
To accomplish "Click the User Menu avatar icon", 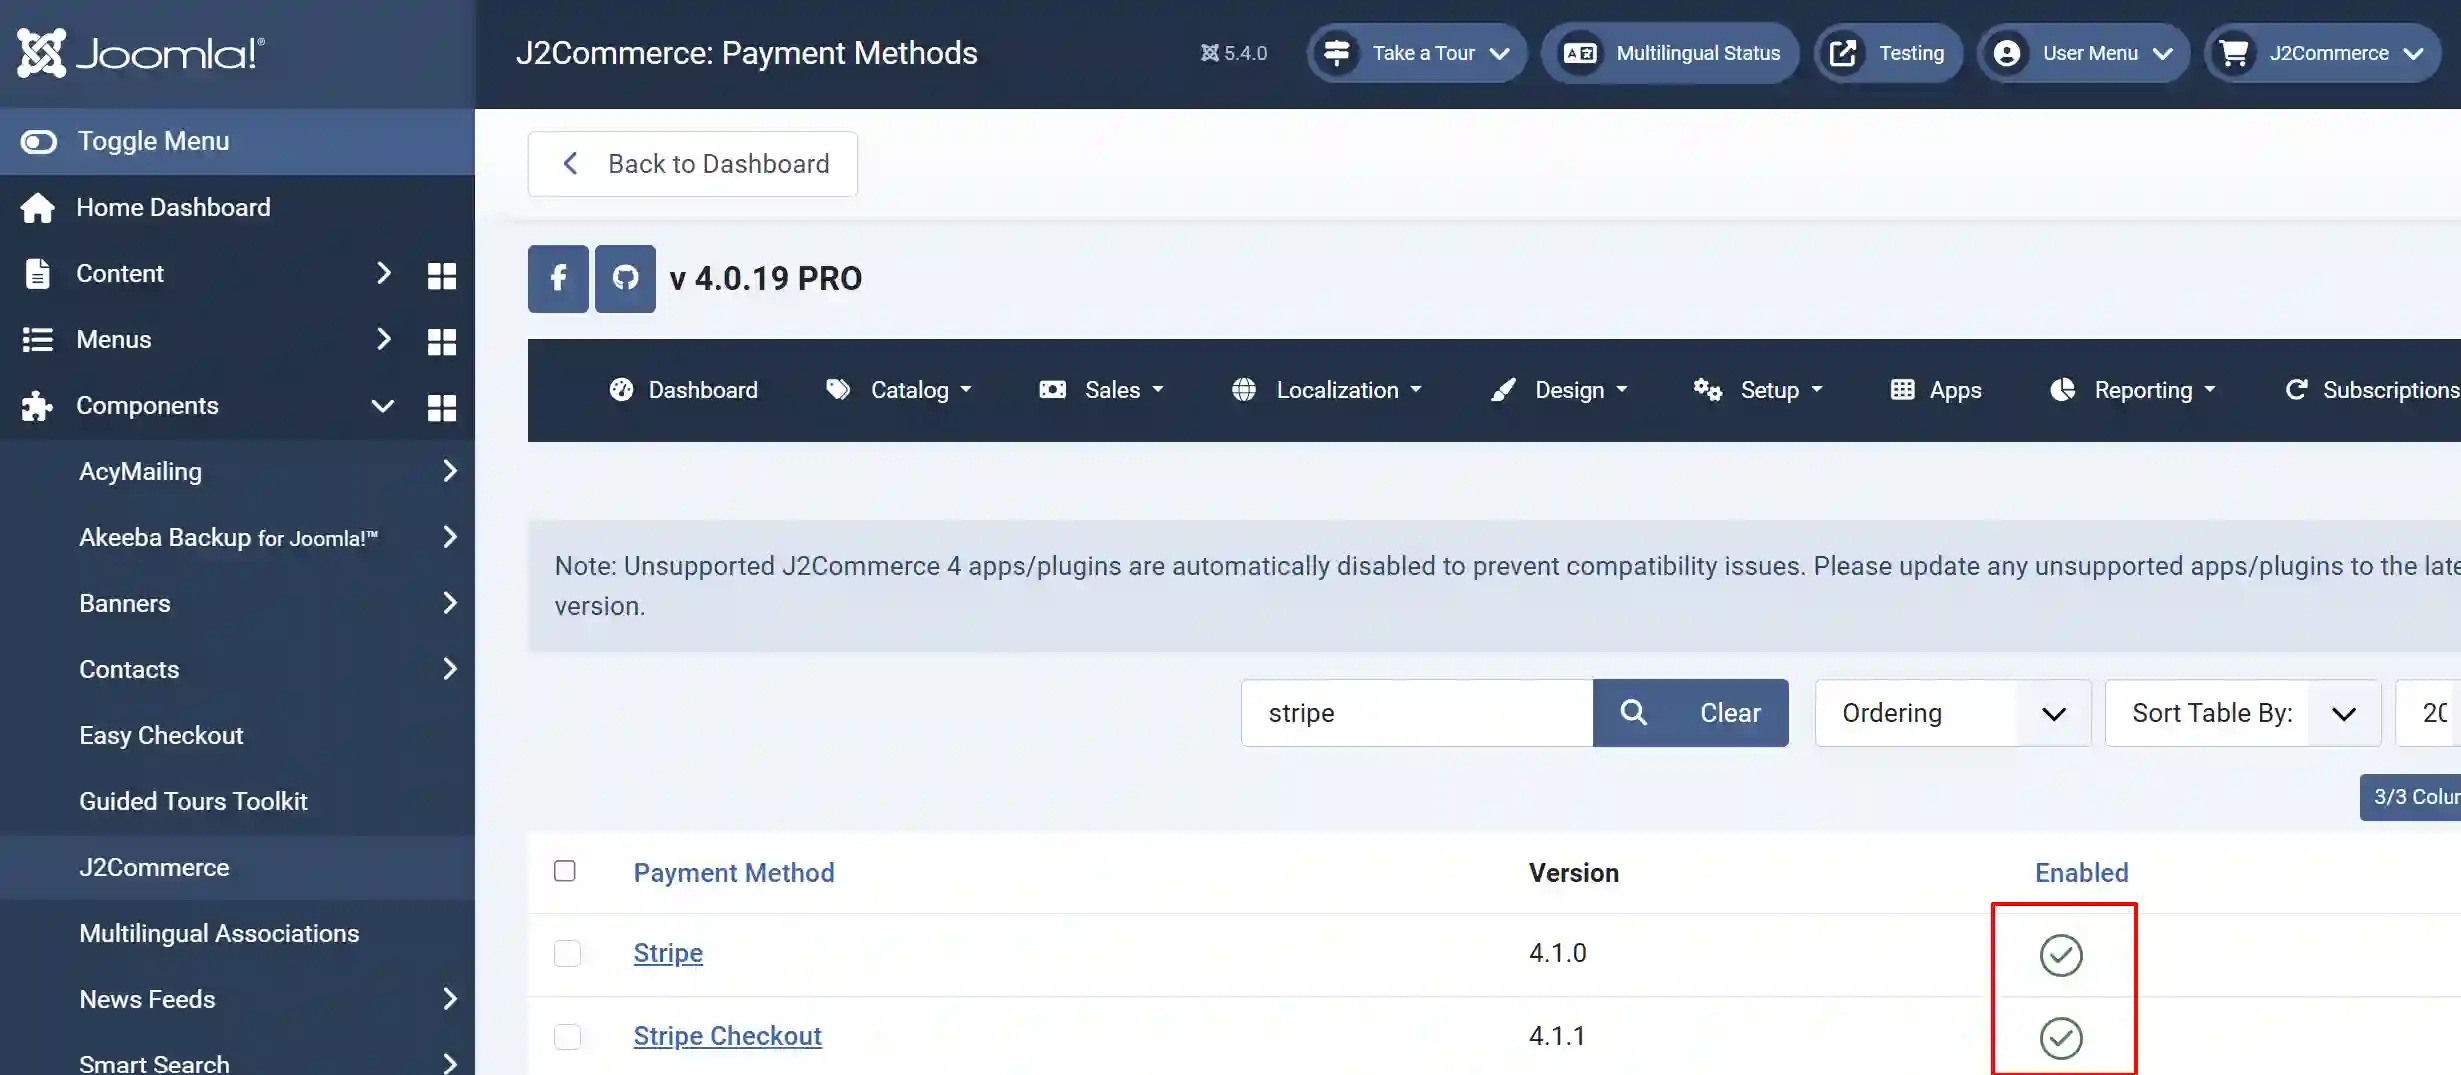I will [2006, 53].
